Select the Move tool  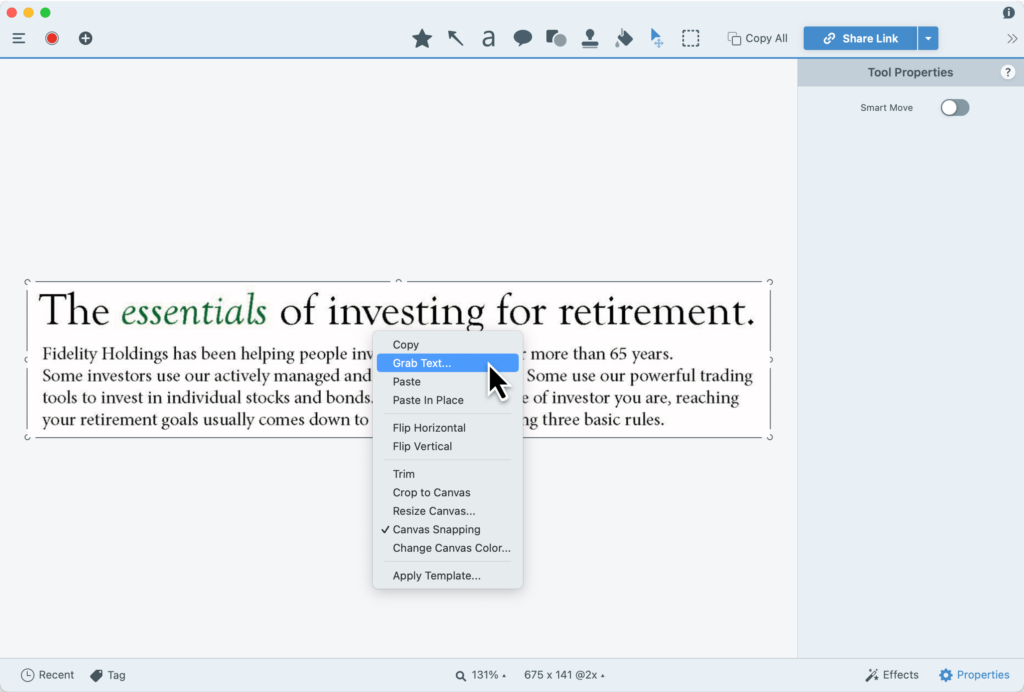pos(656,38)
